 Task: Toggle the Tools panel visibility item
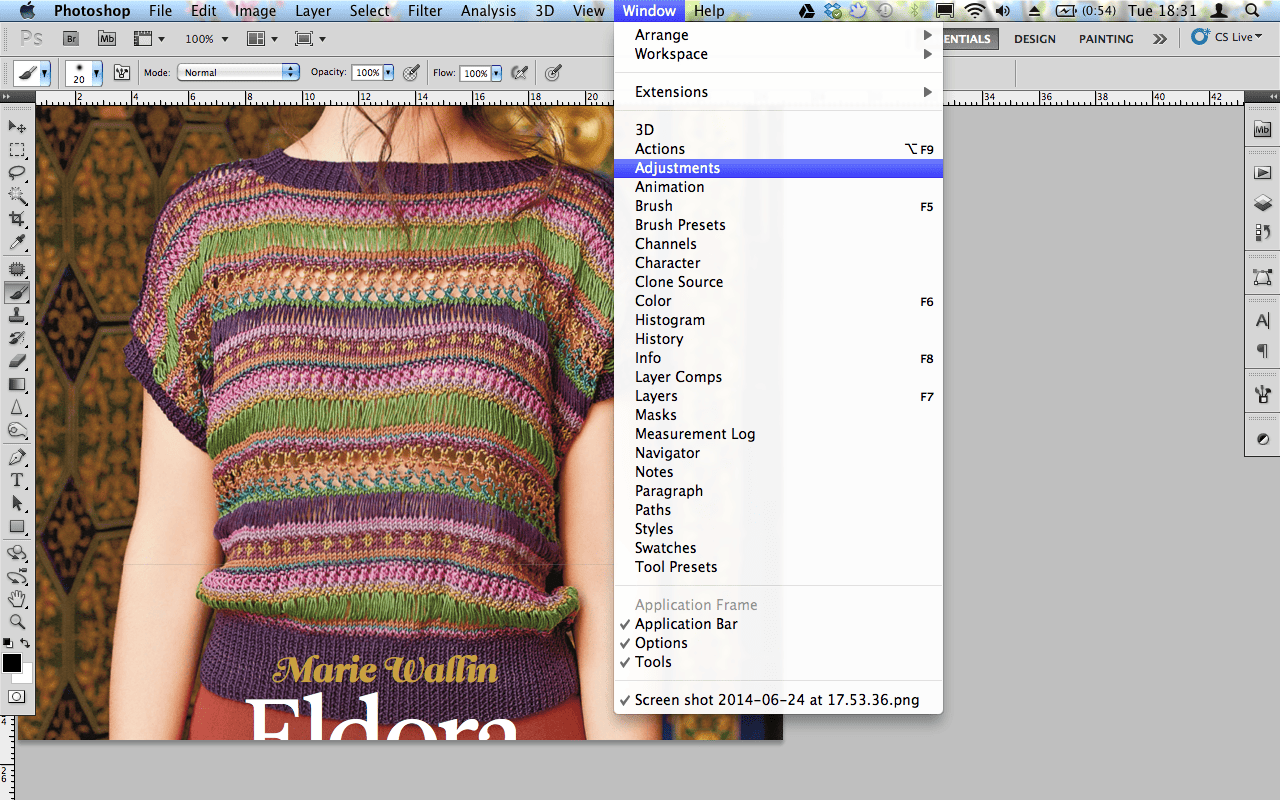pyautogui.click(x=778, y=662)
